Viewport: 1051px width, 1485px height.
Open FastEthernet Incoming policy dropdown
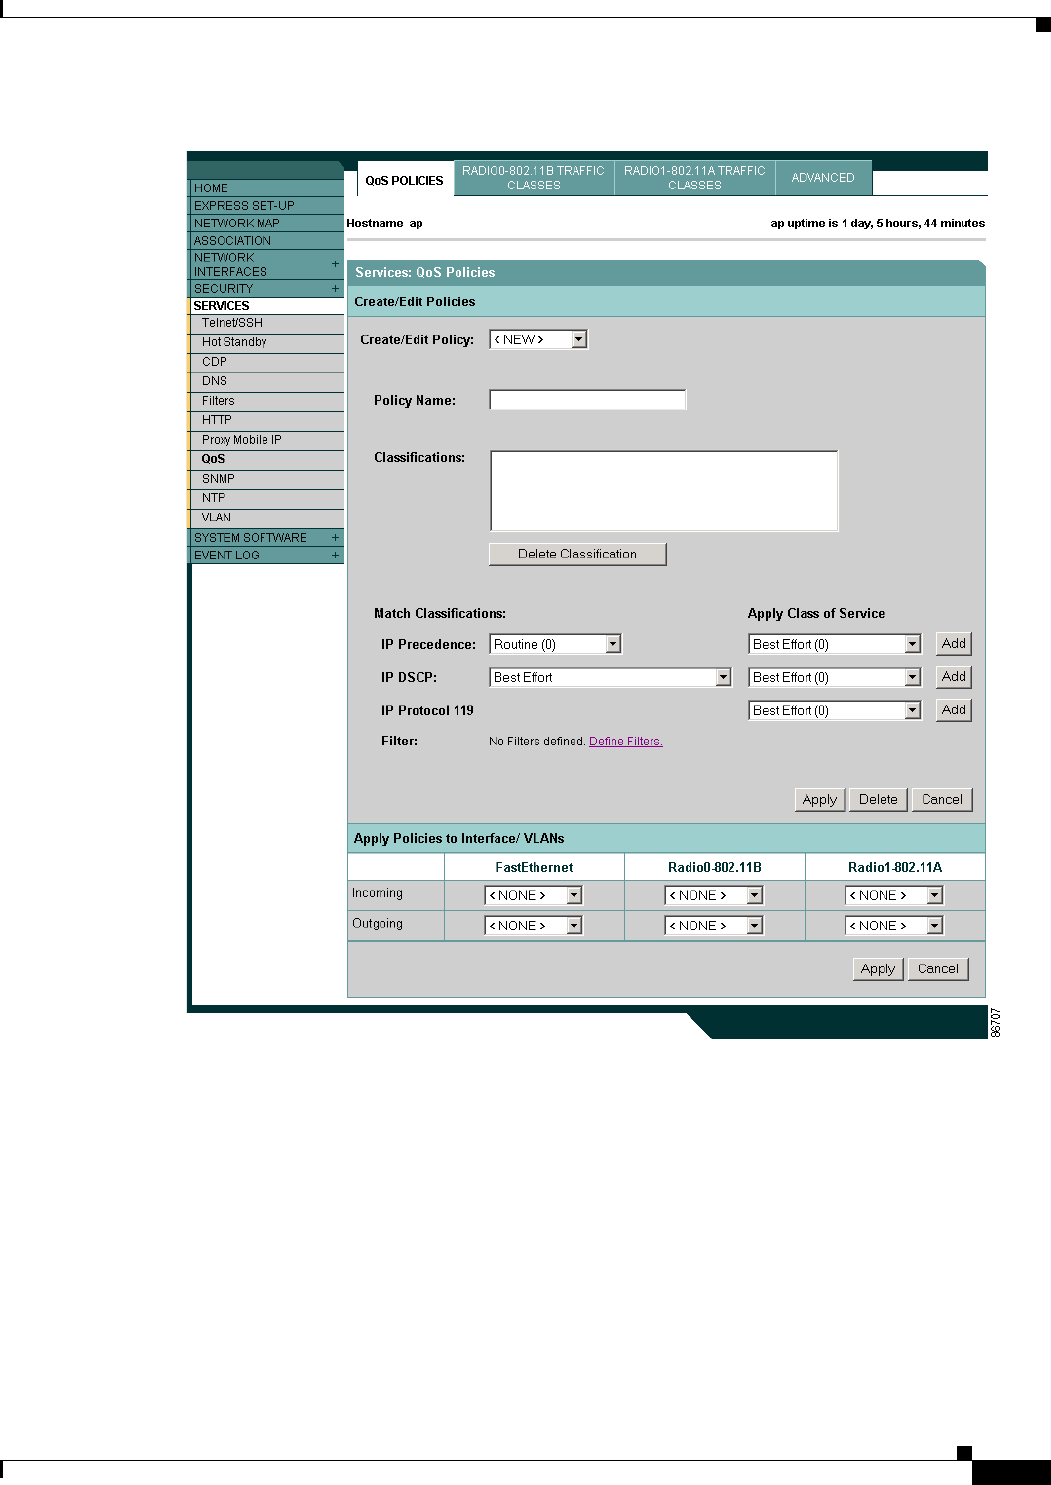[533, 896]
